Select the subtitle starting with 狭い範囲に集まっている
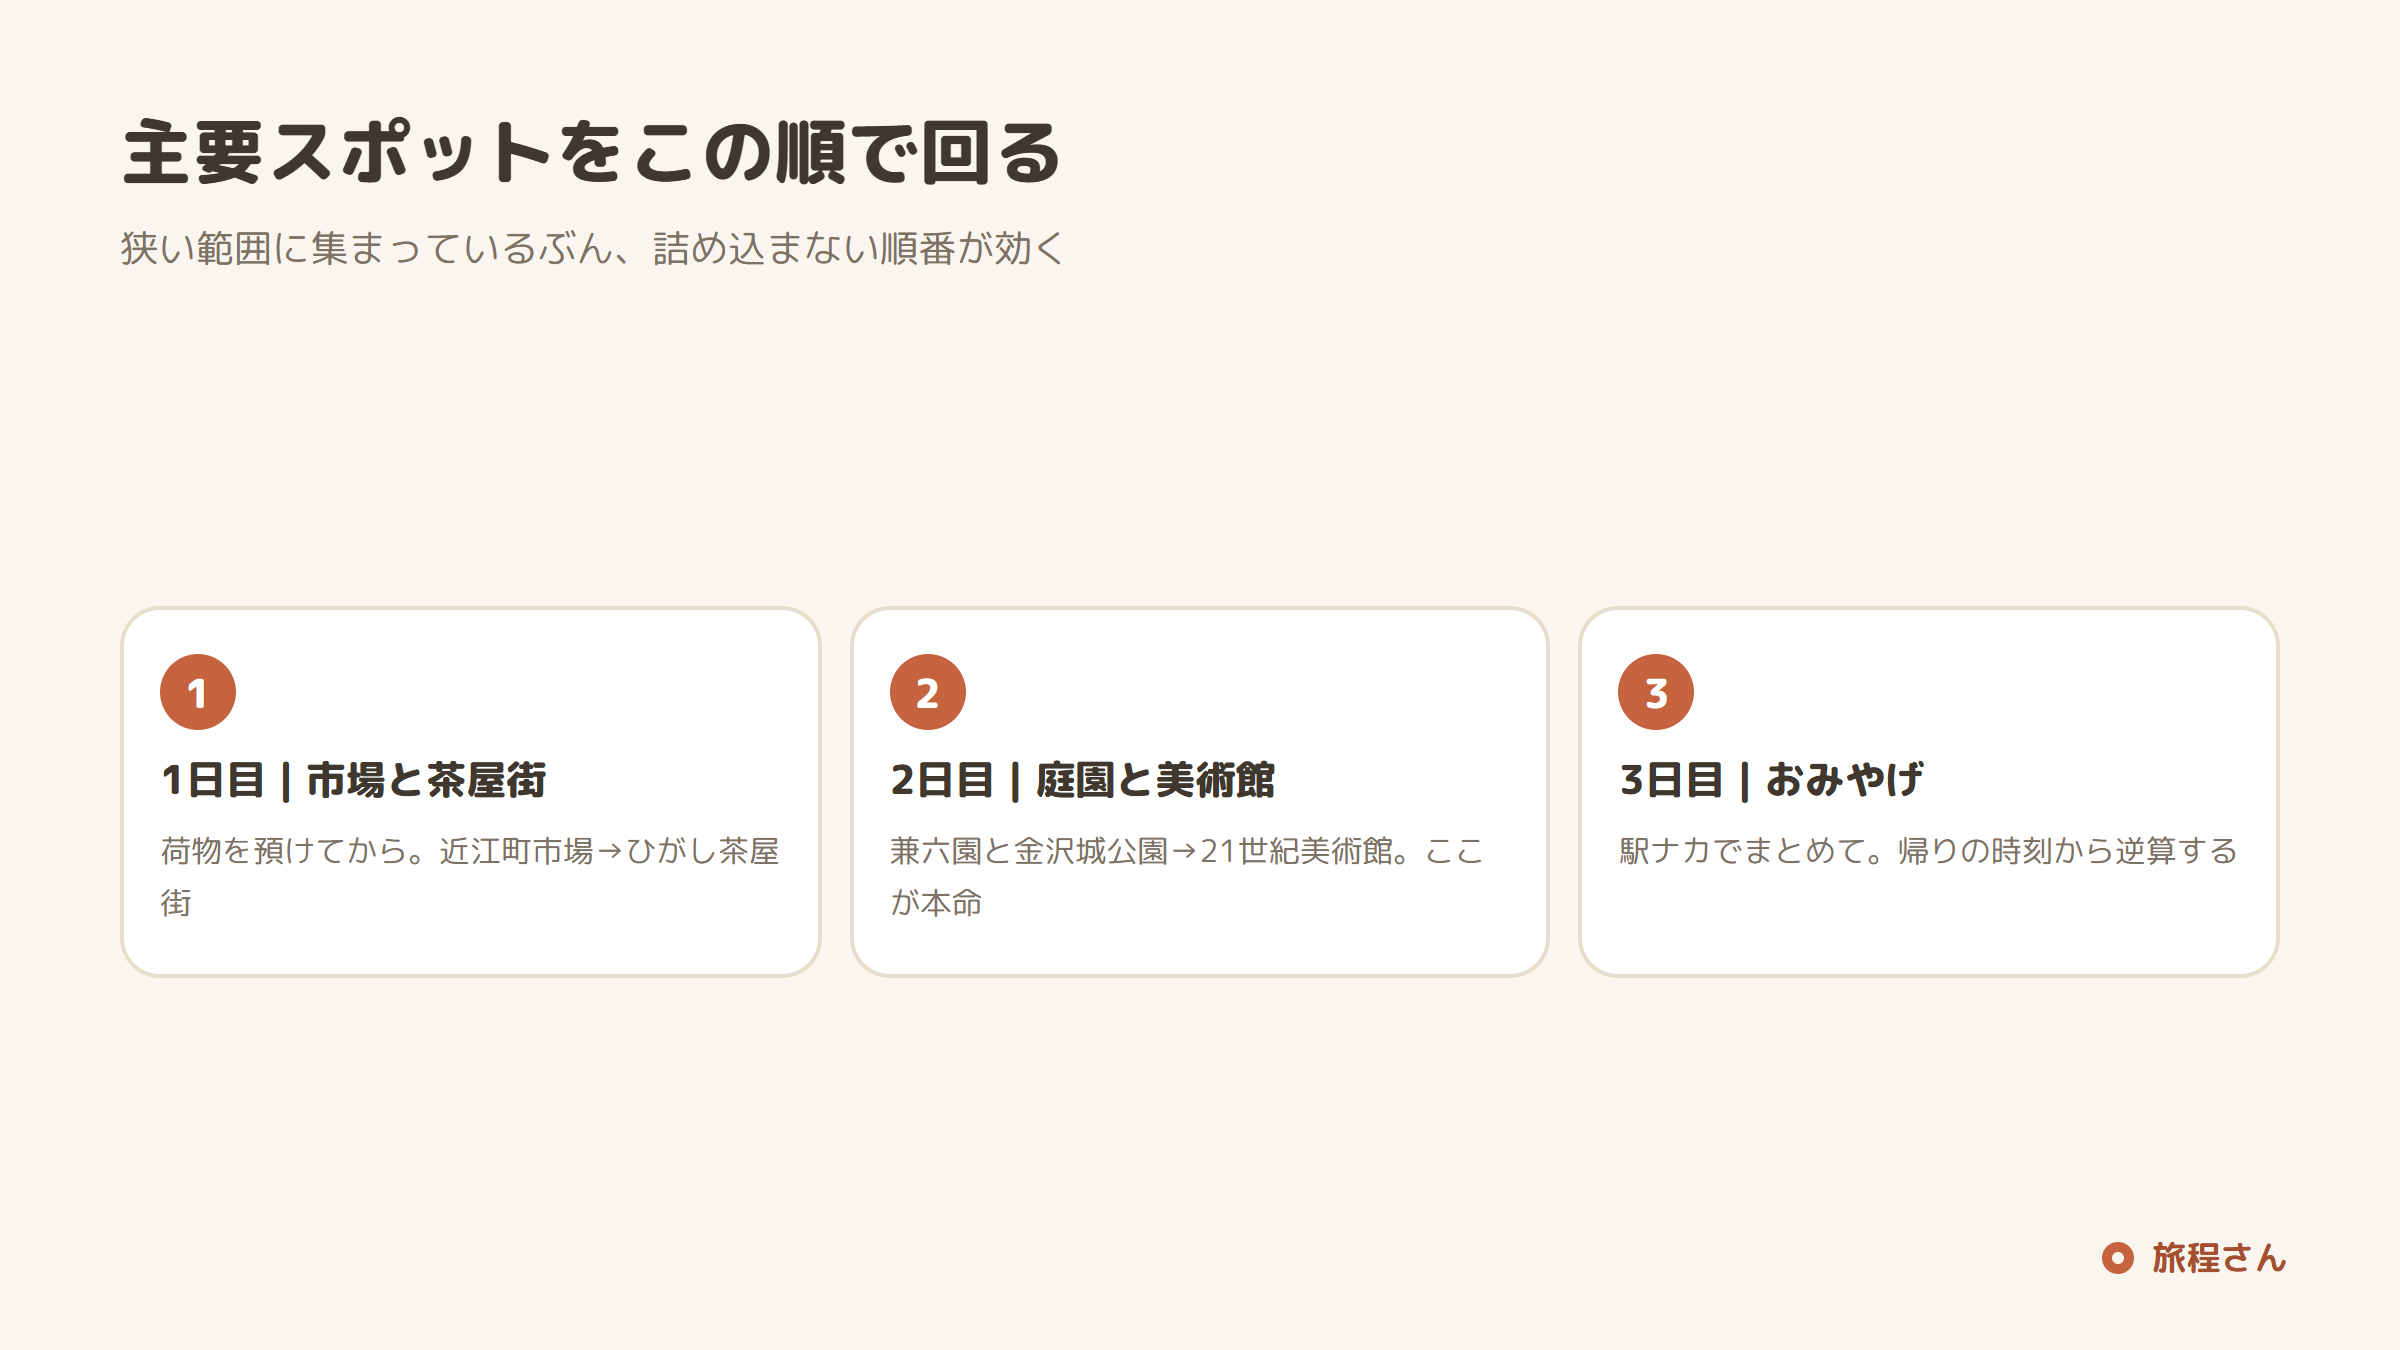The image size is (2400, 1350). pyautogui.click(x=592, y=248)
